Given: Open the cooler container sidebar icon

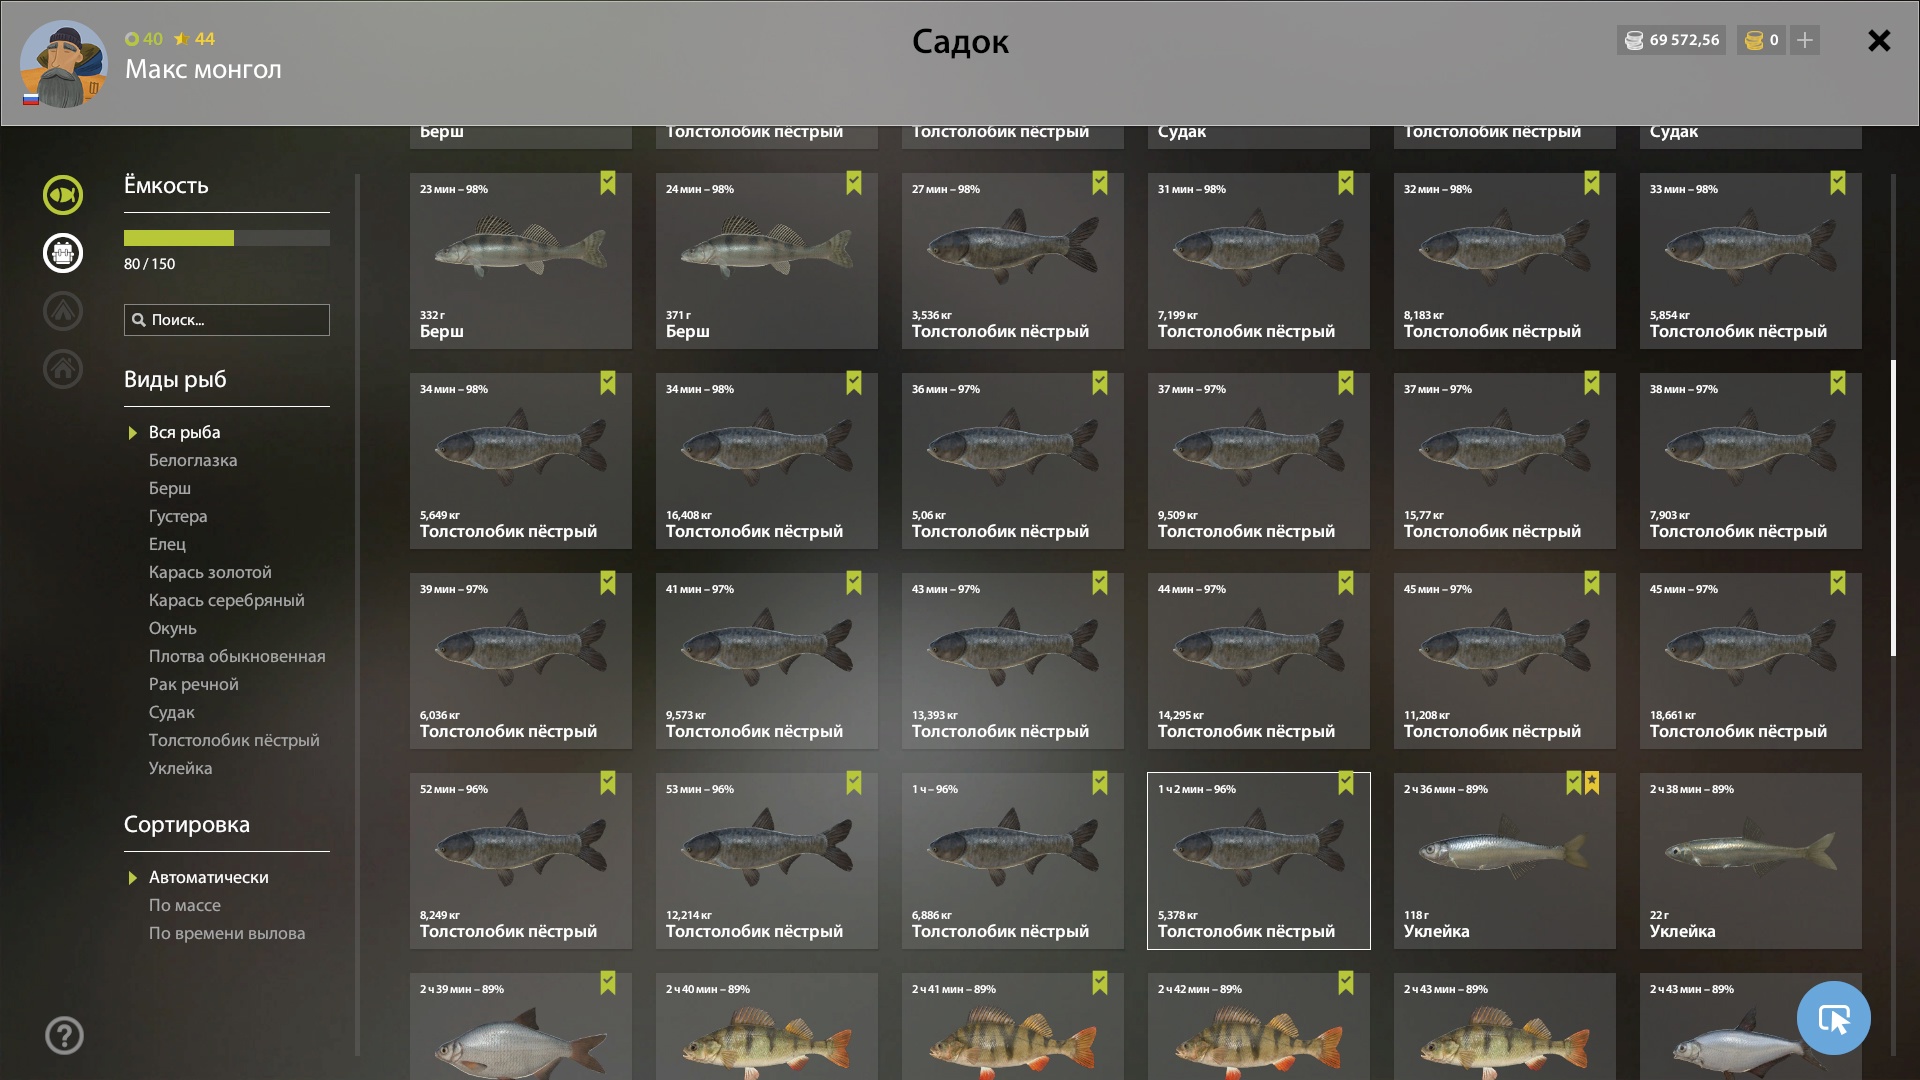Looking at the screenshot, I should pyautogui.click(x=63, y=253).
